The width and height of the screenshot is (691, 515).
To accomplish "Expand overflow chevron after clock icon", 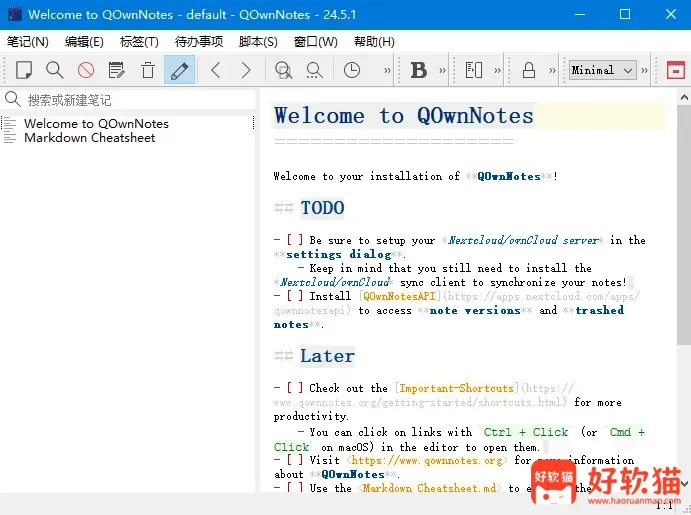I will click(387, 70).
